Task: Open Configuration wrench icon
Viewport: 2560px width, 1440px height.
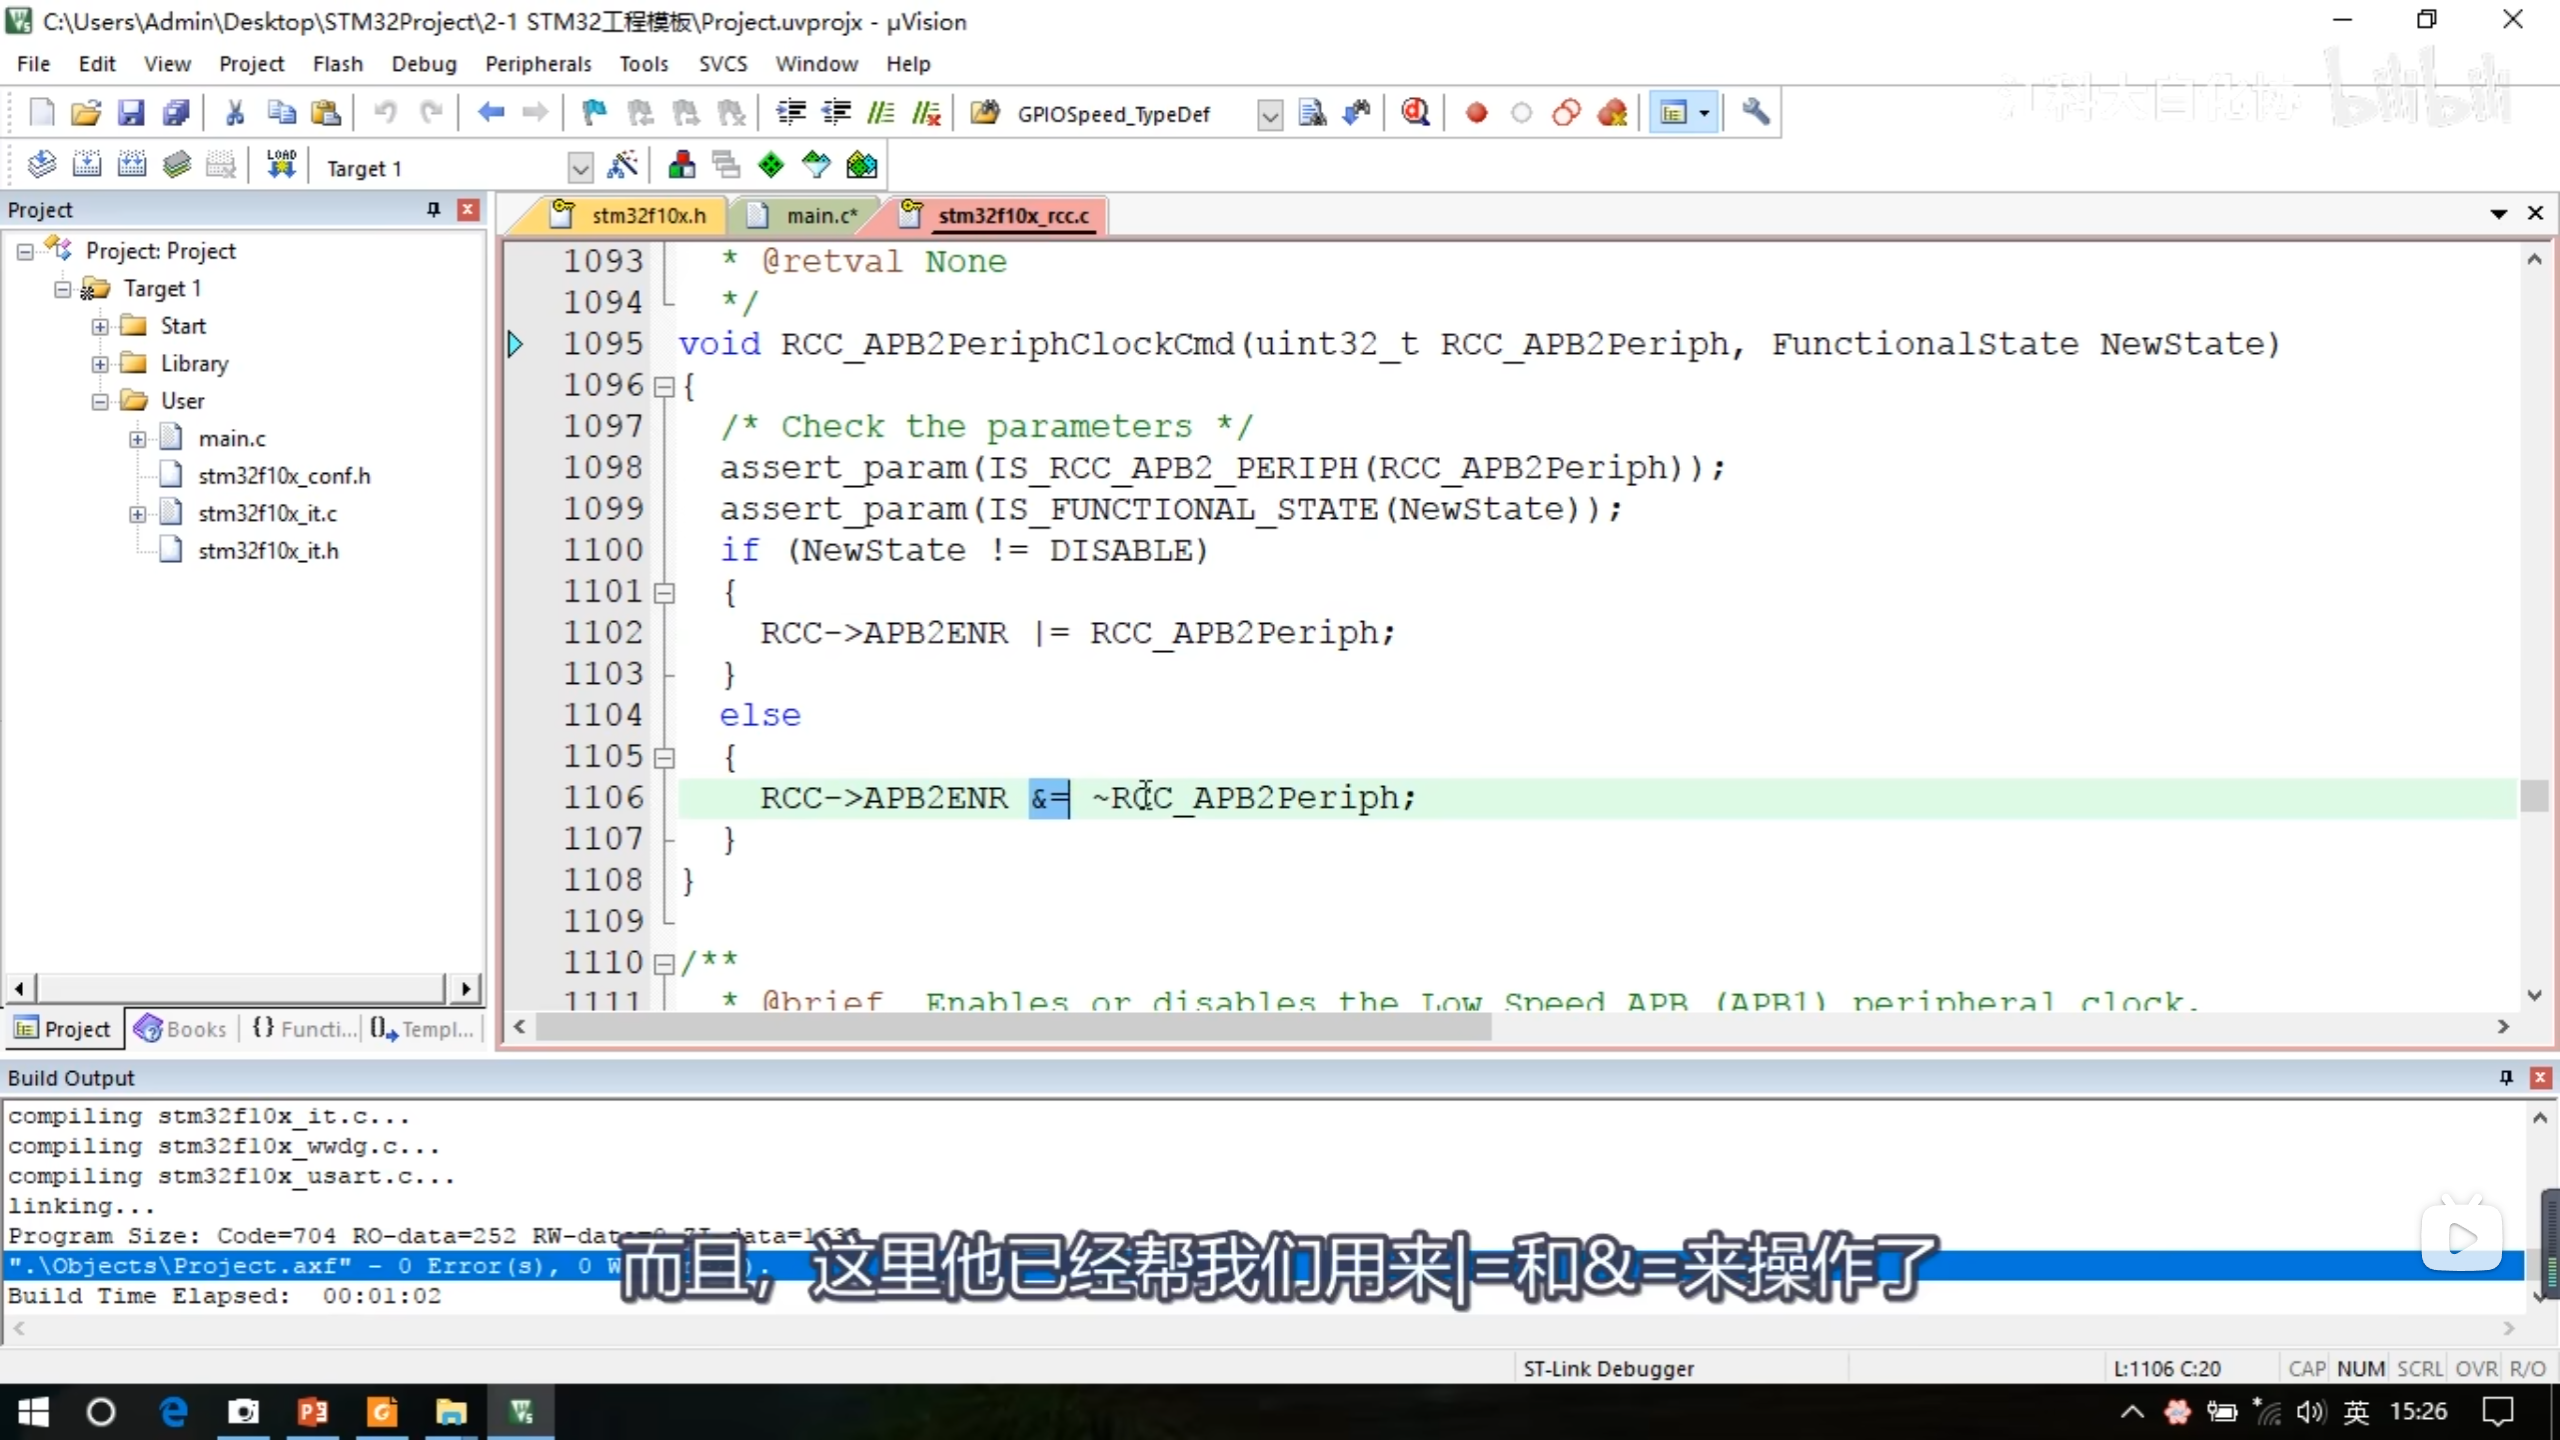Action: [1755, 113]
